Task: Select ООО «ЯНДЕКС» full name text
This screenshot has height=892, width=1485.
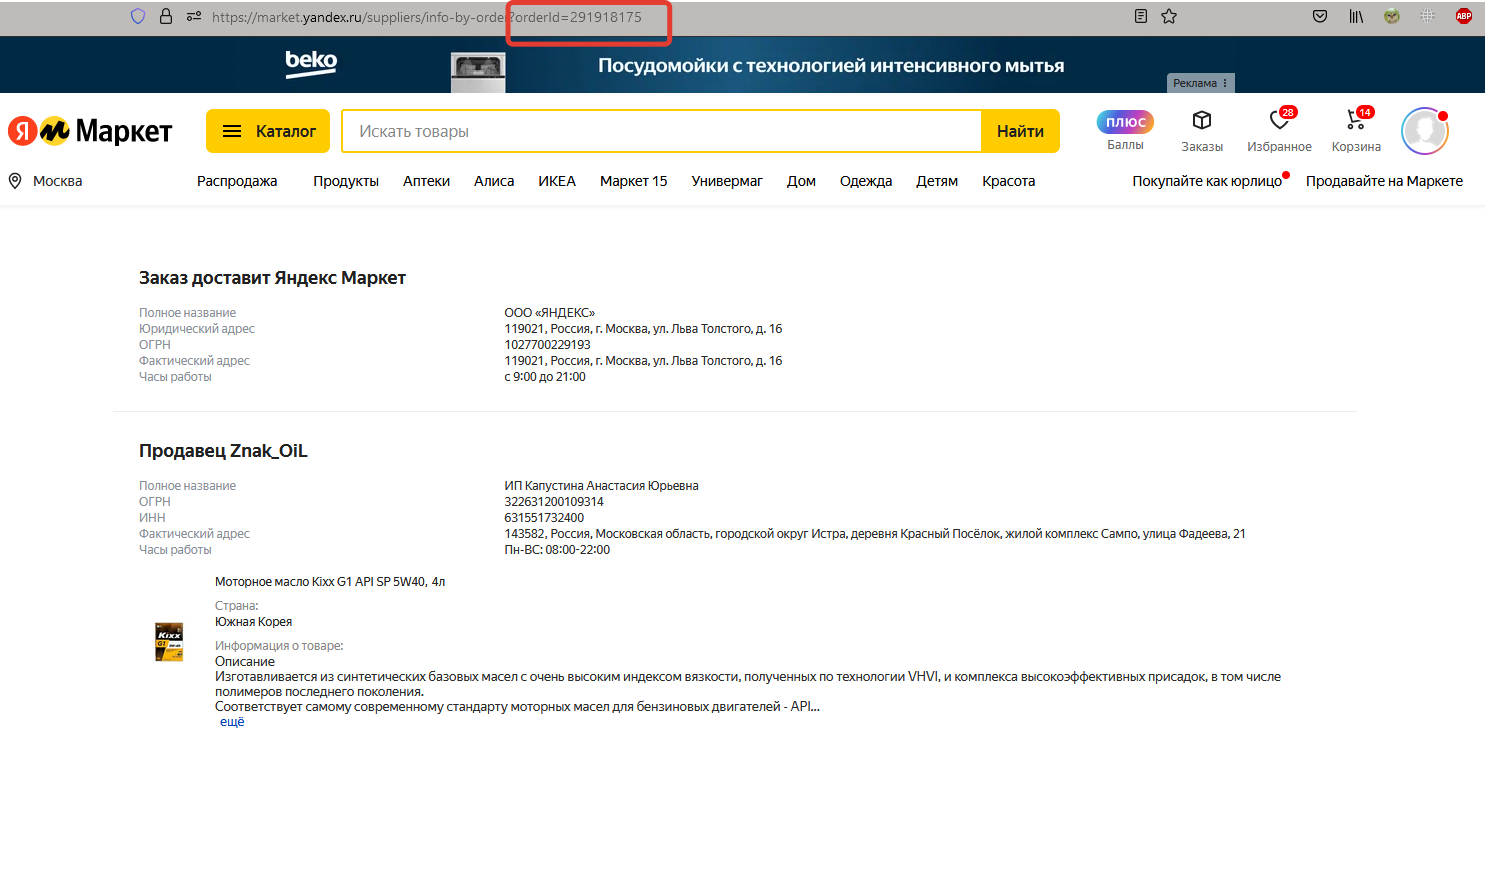Action: click(x=549, y=313)
